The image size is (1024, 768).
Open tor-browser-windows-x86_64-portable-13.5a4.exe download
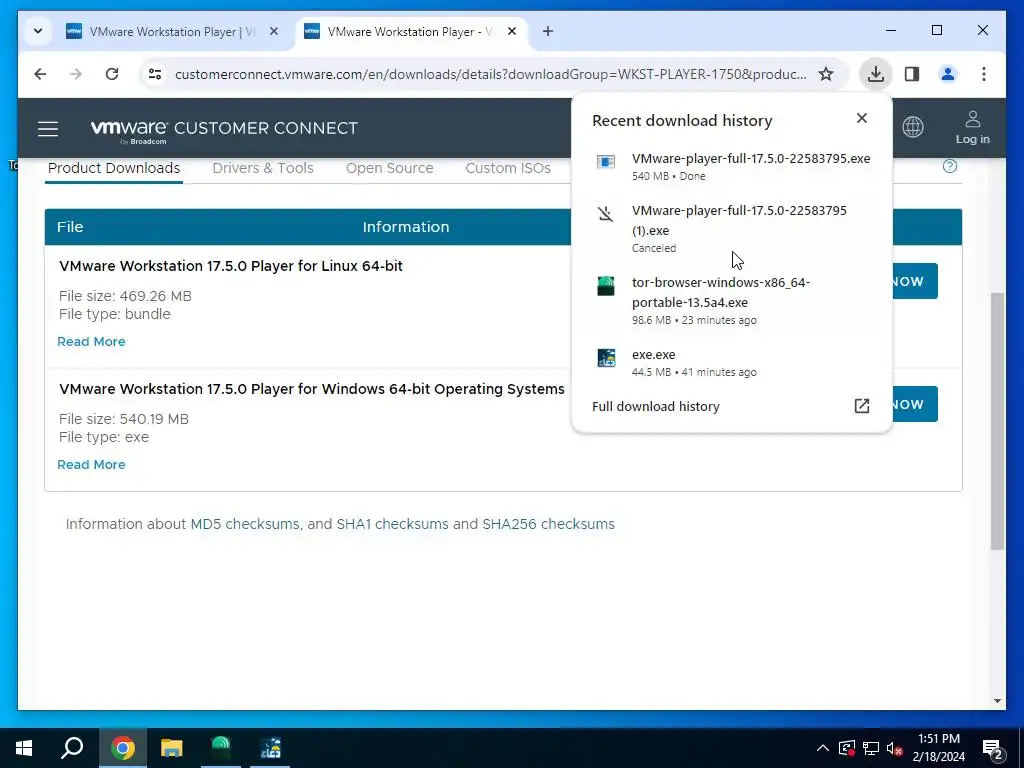(x=731, y=300)
